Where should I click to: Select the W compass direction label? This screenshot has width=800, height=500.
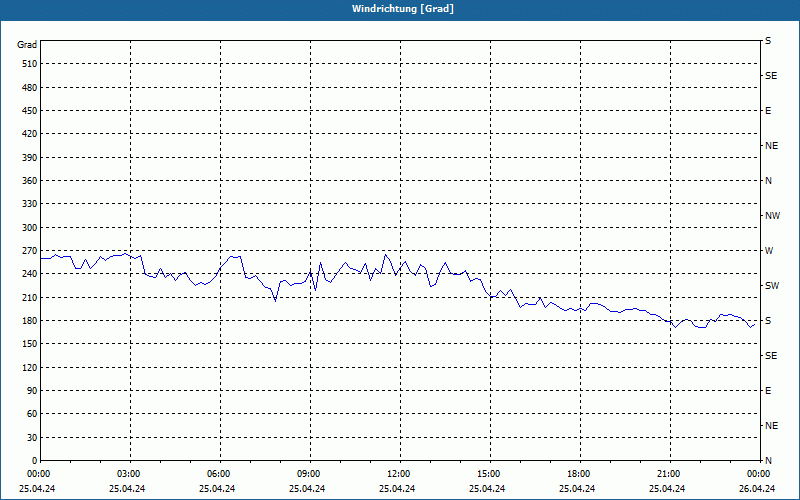[x=769, y=251]
